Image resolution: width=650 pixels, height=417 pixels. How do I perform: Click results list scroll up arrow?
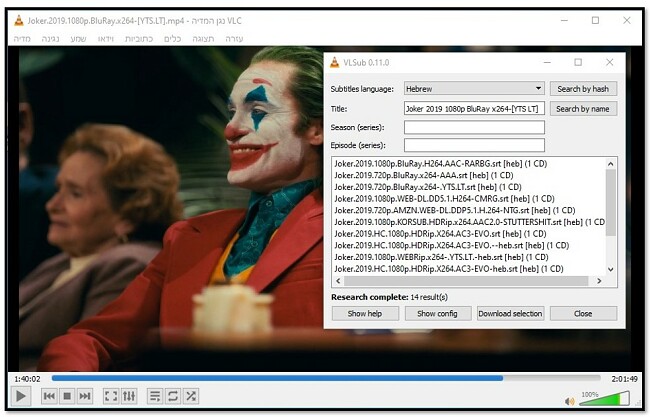(611, 164)
